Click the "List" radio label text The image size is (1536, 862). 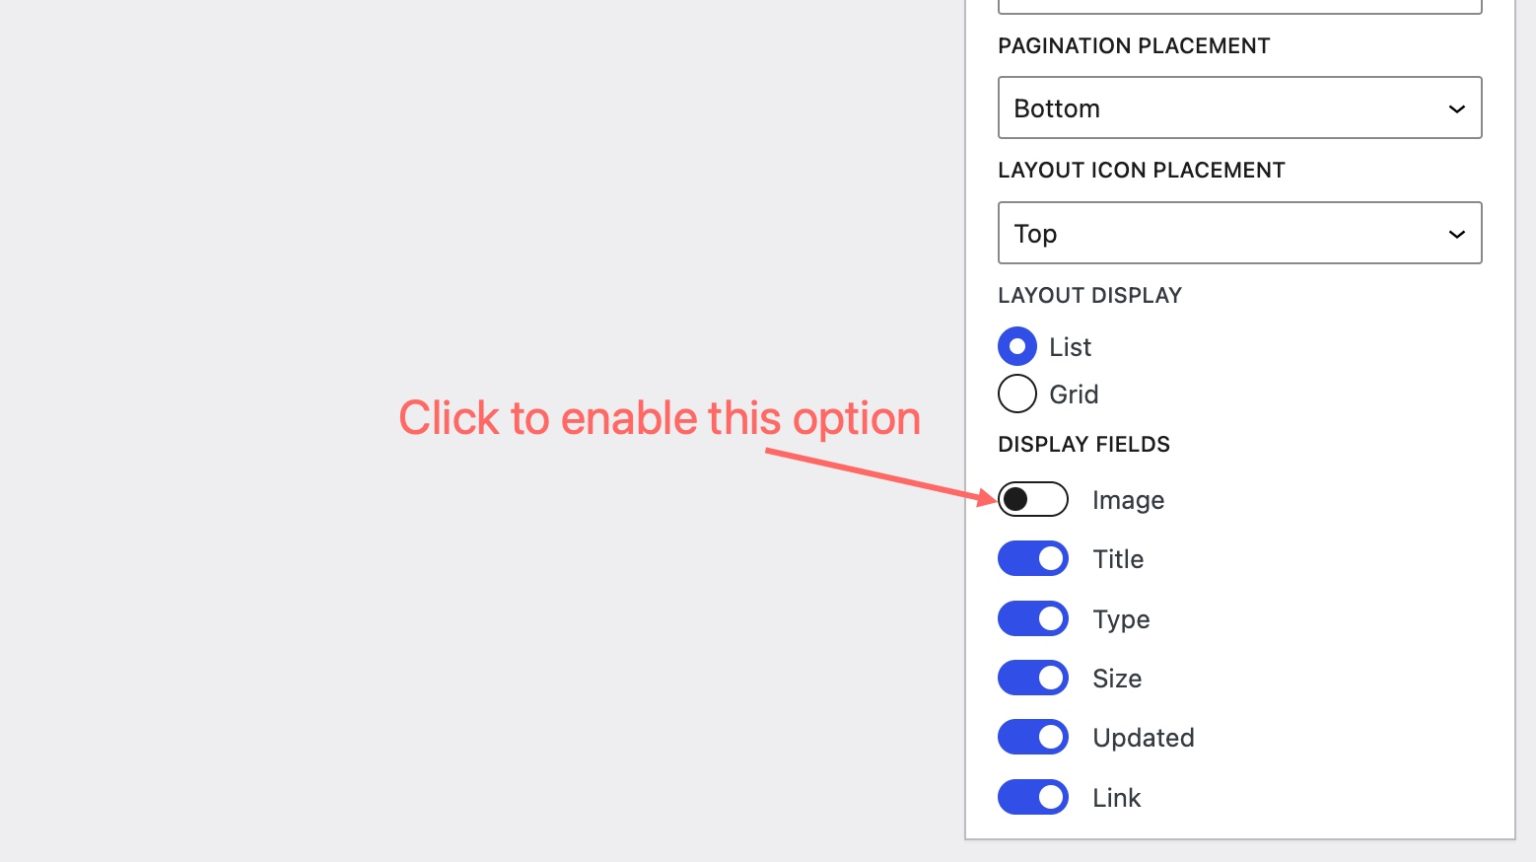[x=1070, y=347]
